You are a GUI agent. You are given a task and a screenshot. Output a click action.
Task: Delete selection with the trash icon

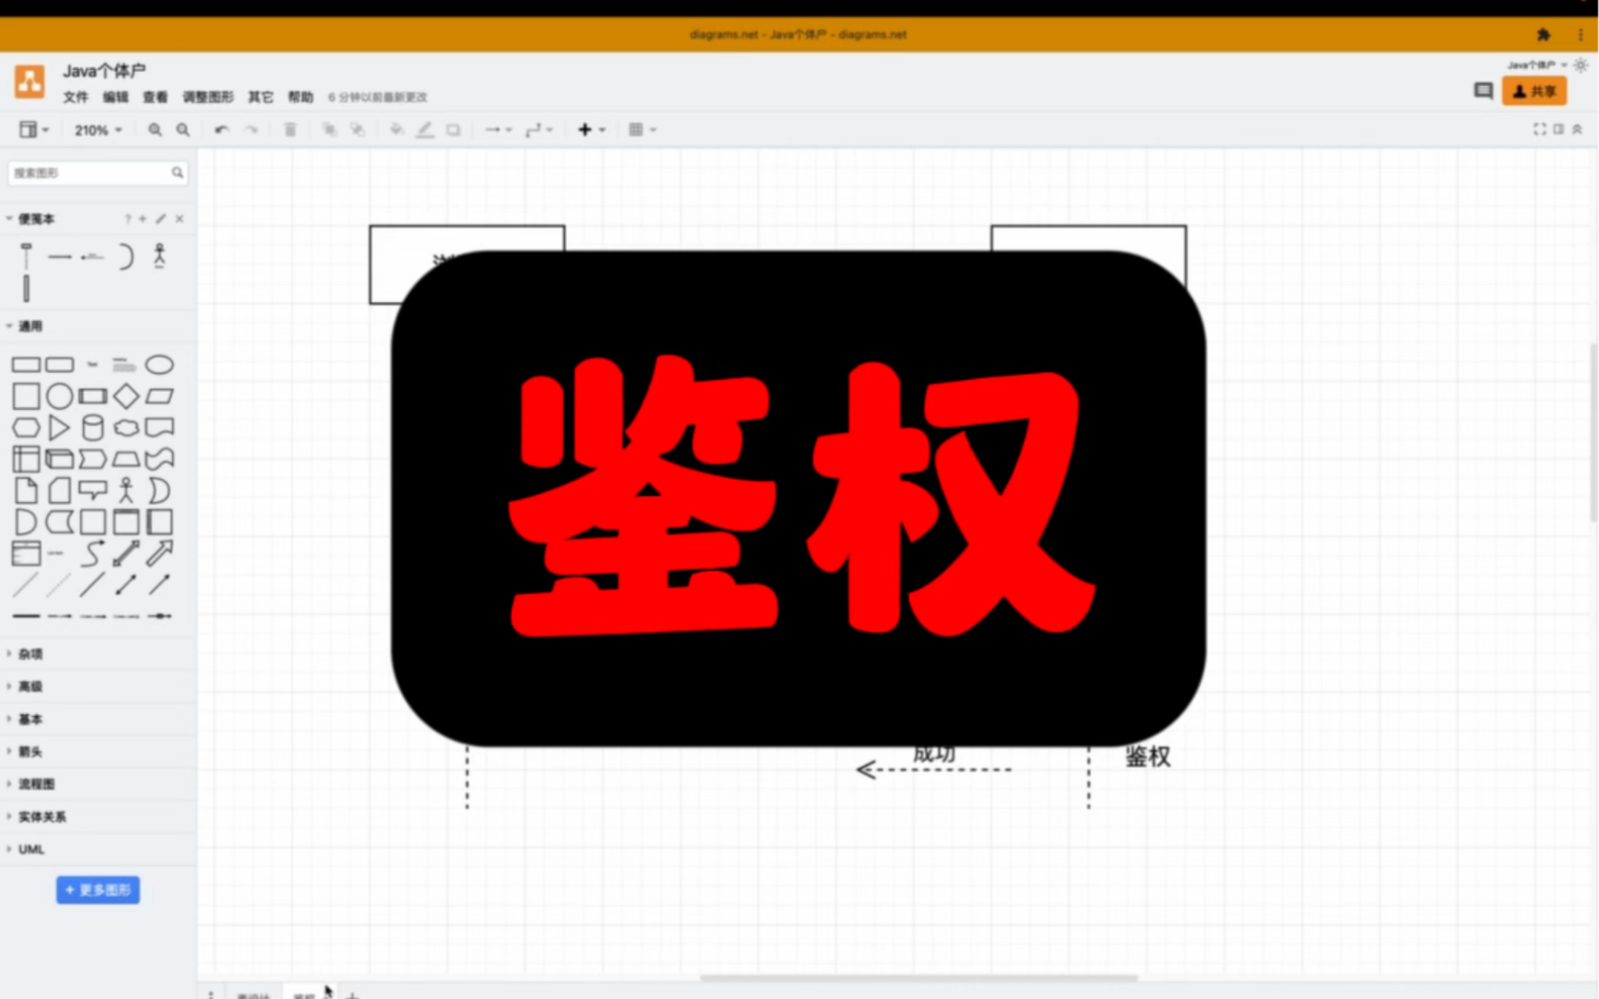[290, 130]
